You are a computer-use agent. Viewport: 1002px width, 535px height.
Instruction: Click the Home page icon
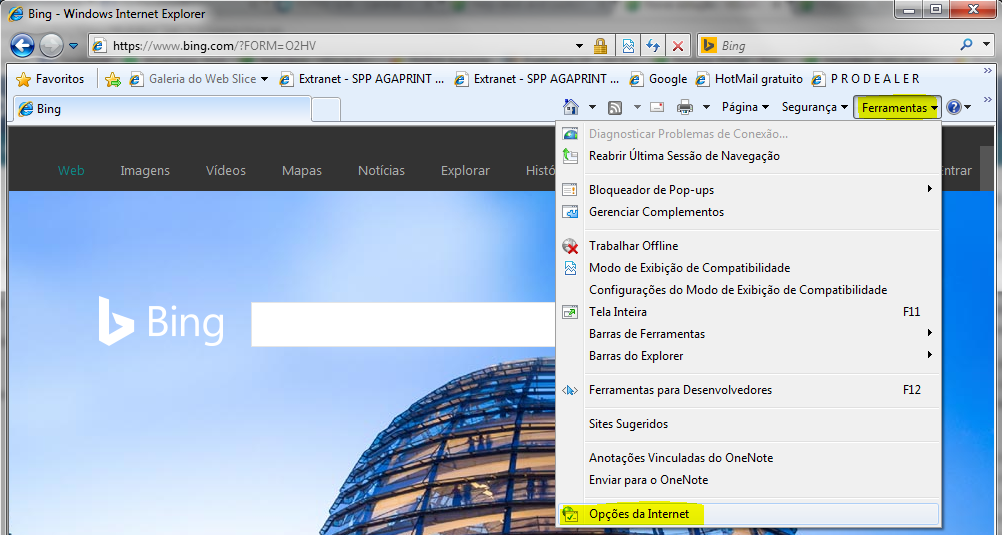click(571, 107)
